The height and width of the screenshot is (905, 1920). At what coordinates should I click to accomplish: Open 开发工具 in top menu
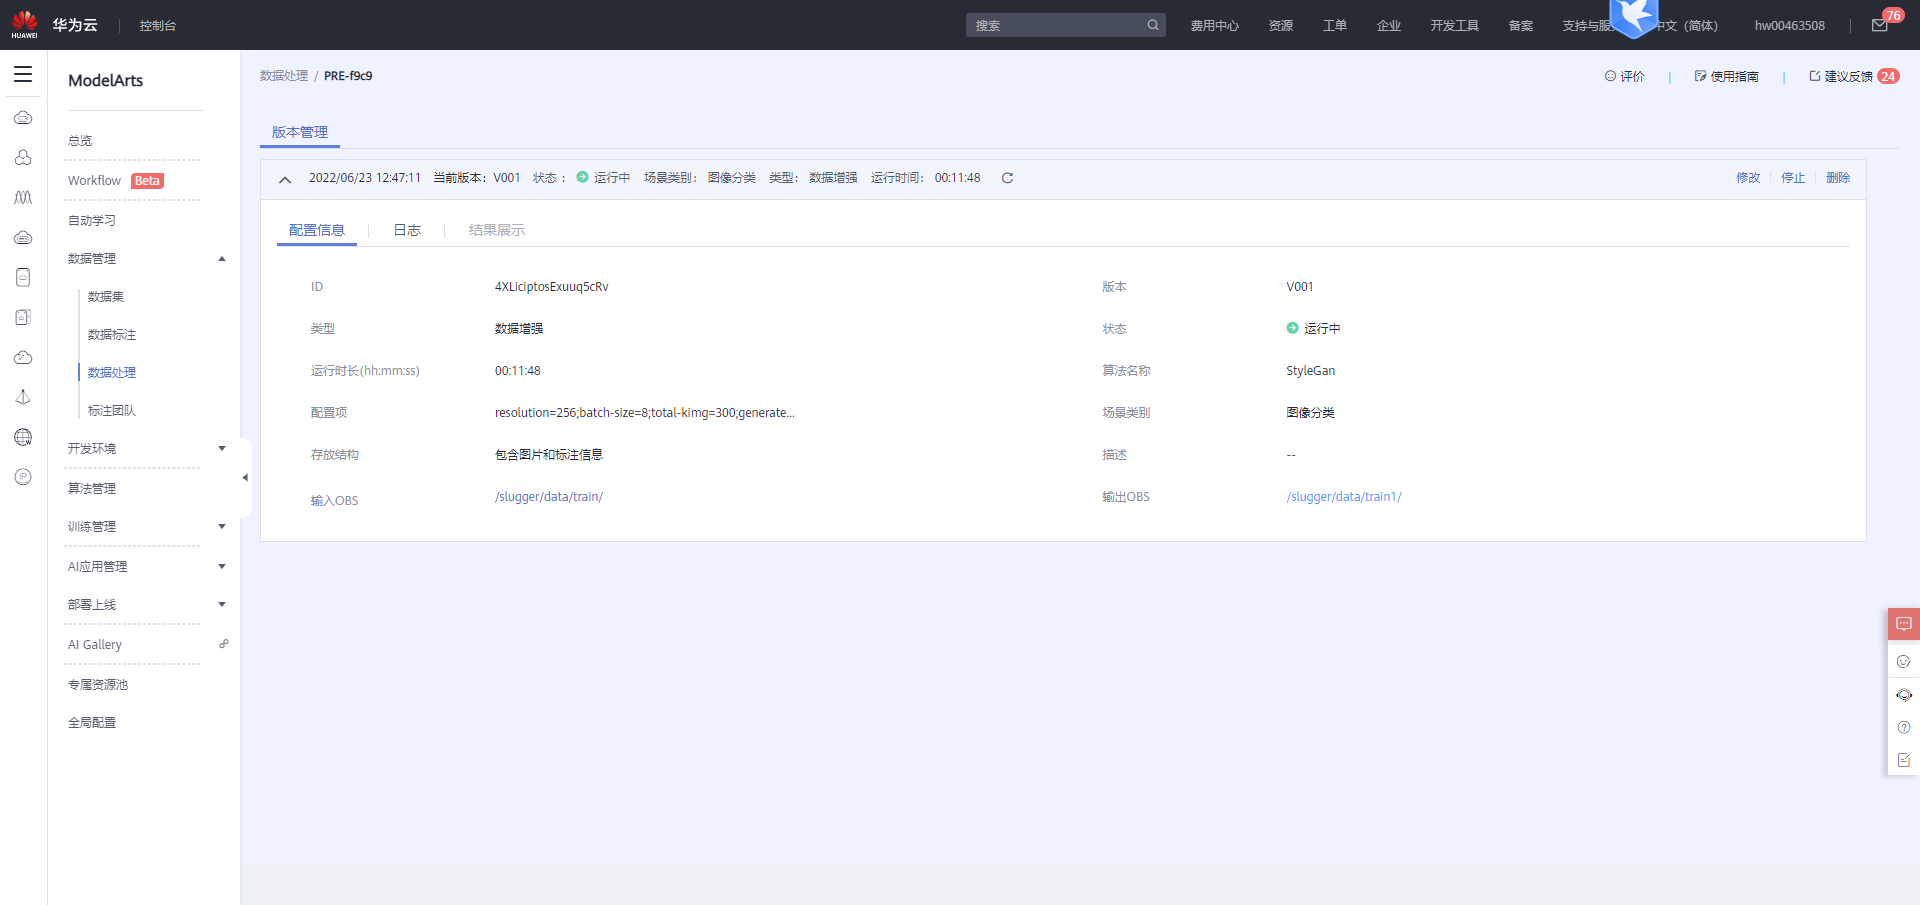(1454, 26)
